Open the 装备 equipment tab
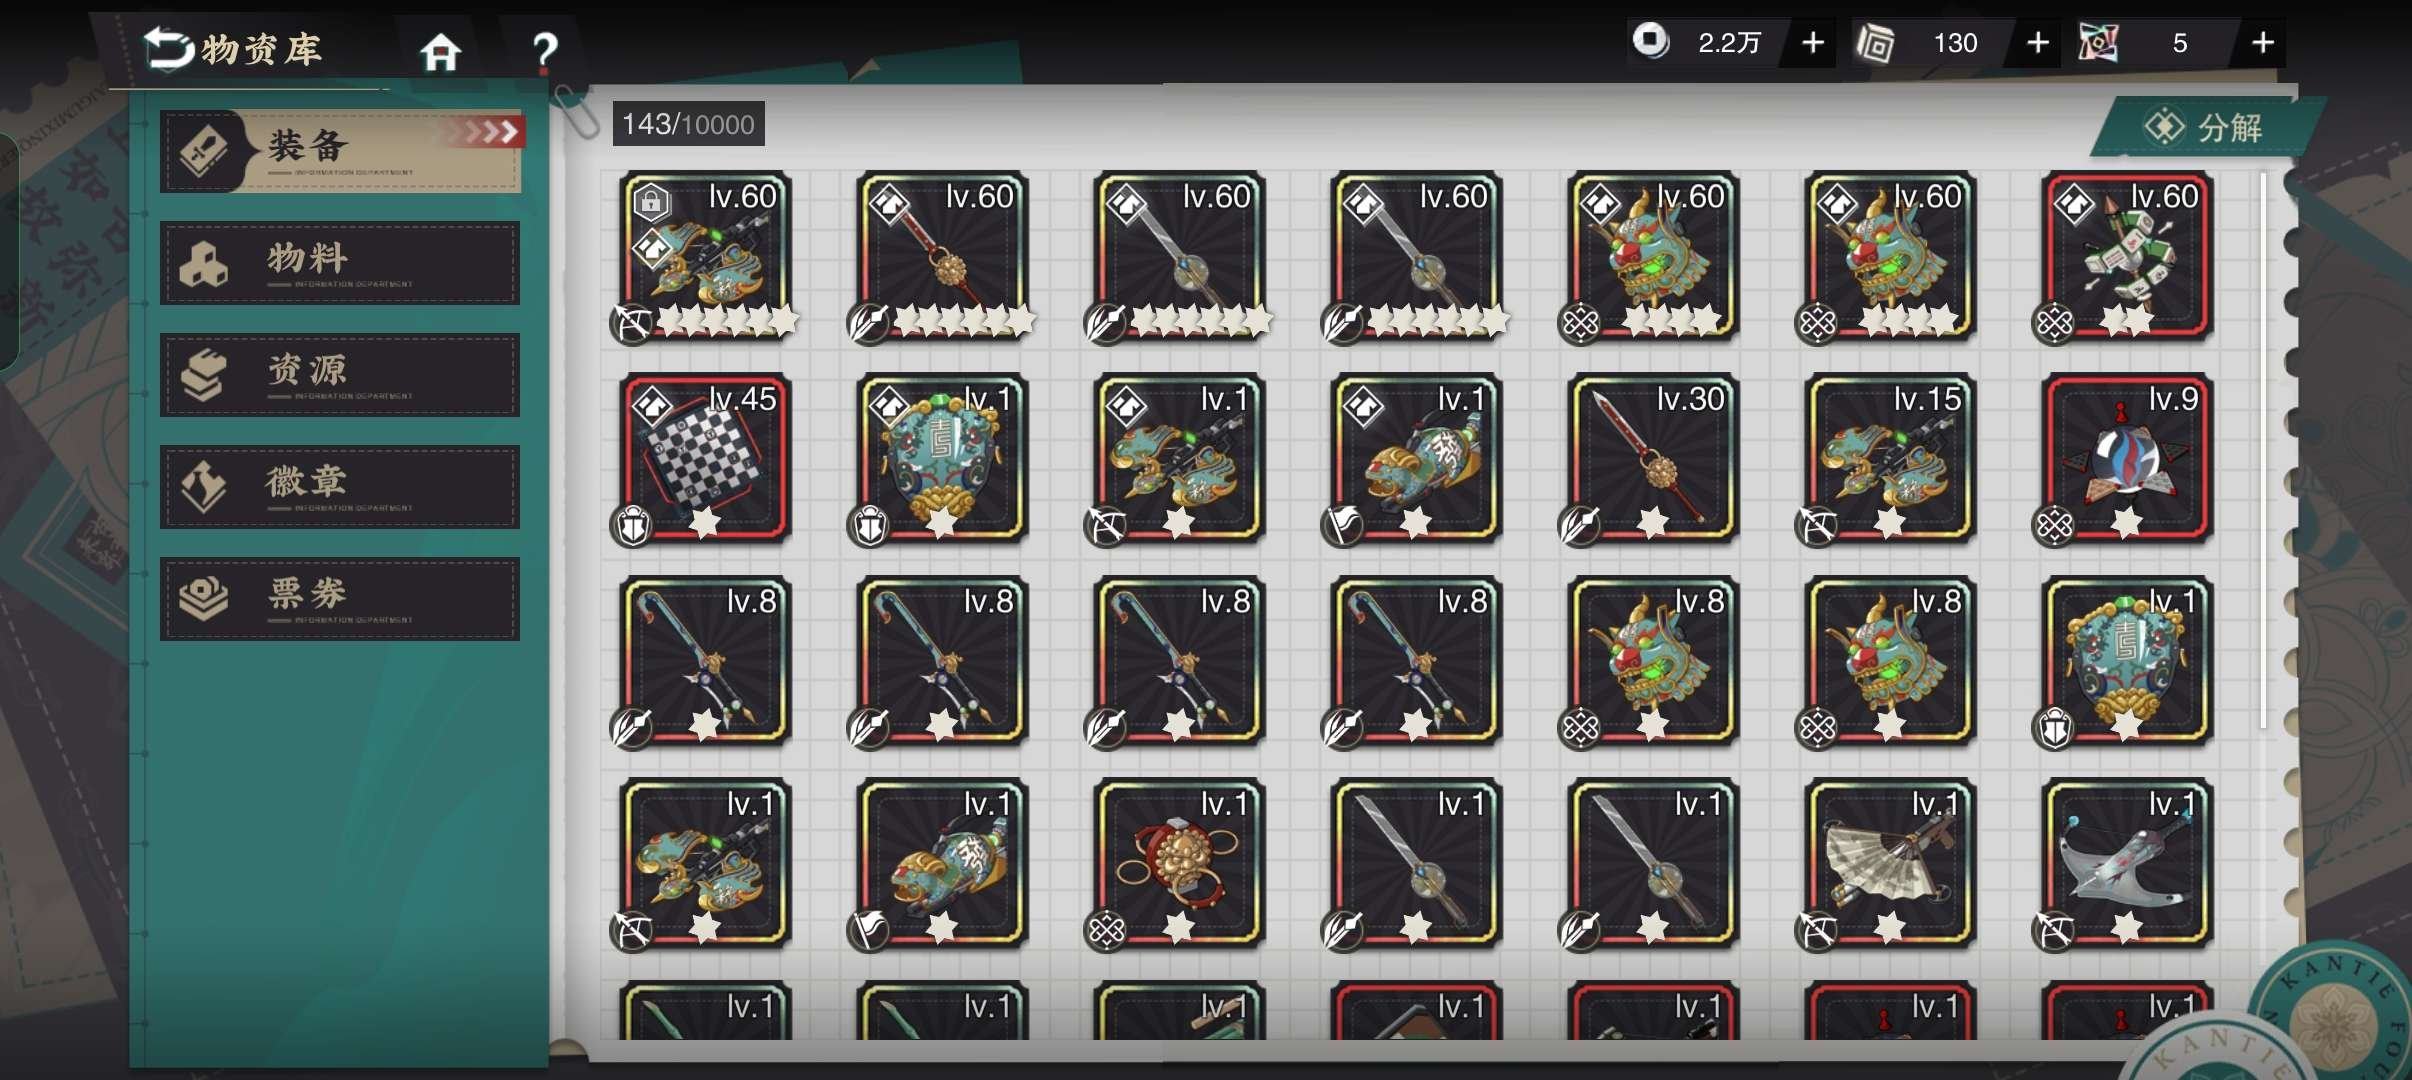Viewport: 2412px width, 1080px height. pos(340,151)
